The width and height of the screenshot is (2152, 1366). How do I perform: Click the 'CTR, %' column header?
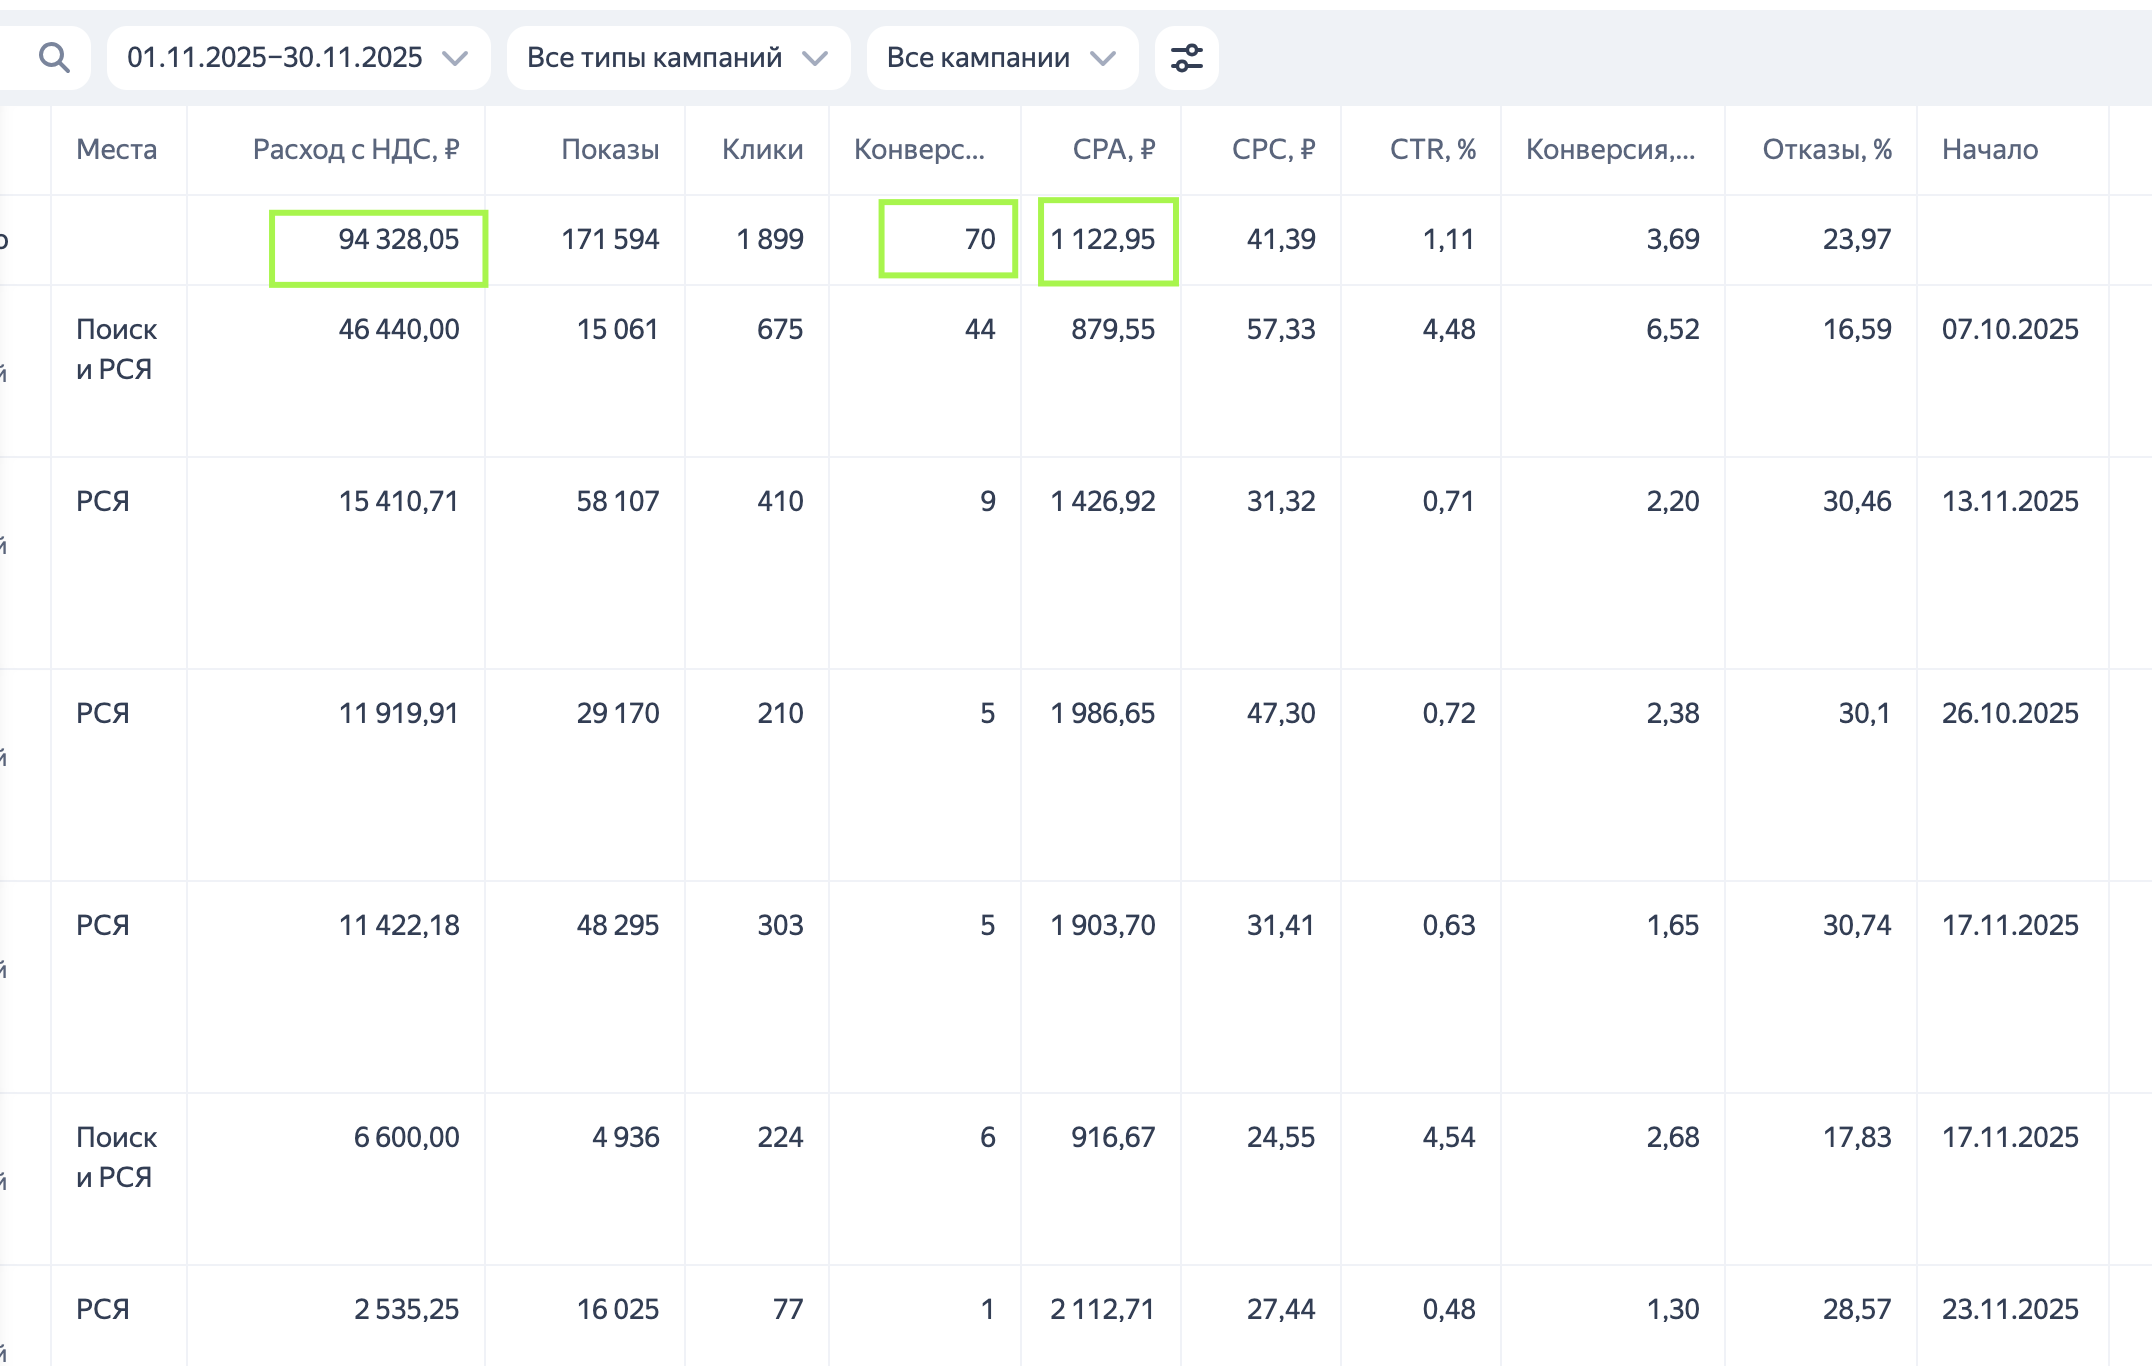pyautogui.click(x=1432, y=150)
